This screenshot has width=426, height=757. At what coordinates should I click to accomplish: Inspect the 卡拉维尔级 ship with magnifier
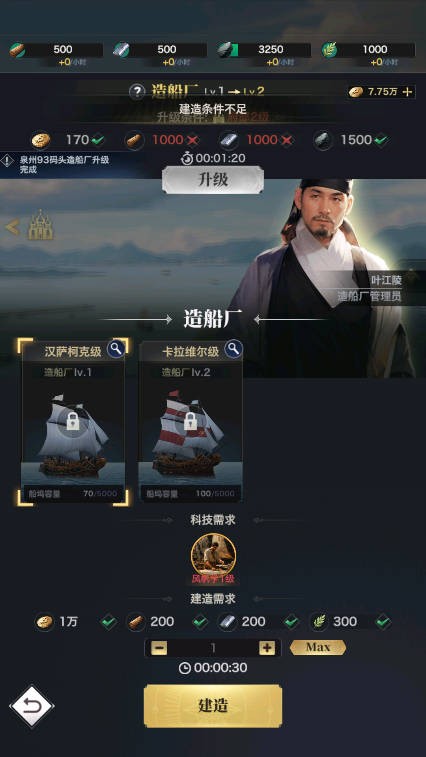(233, 349)
